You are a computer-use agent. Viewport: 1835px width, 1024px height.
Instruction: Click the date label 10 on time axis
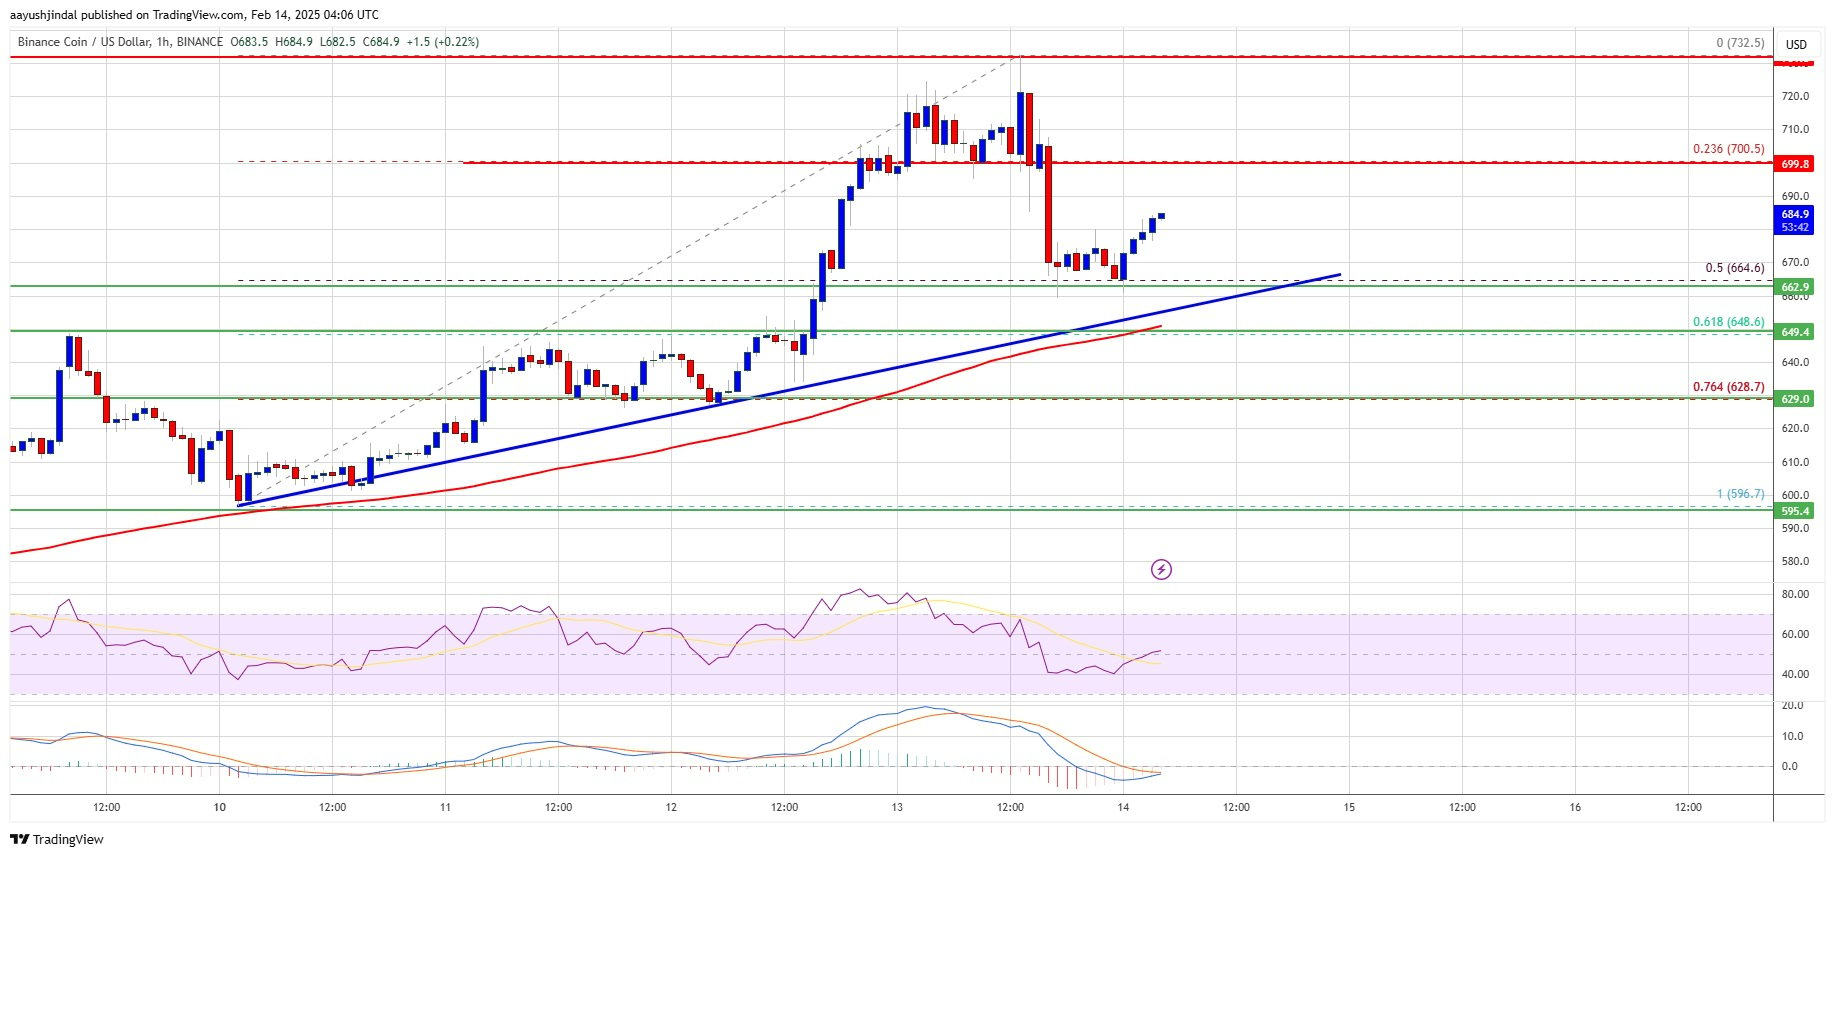(x=219, y=807)
